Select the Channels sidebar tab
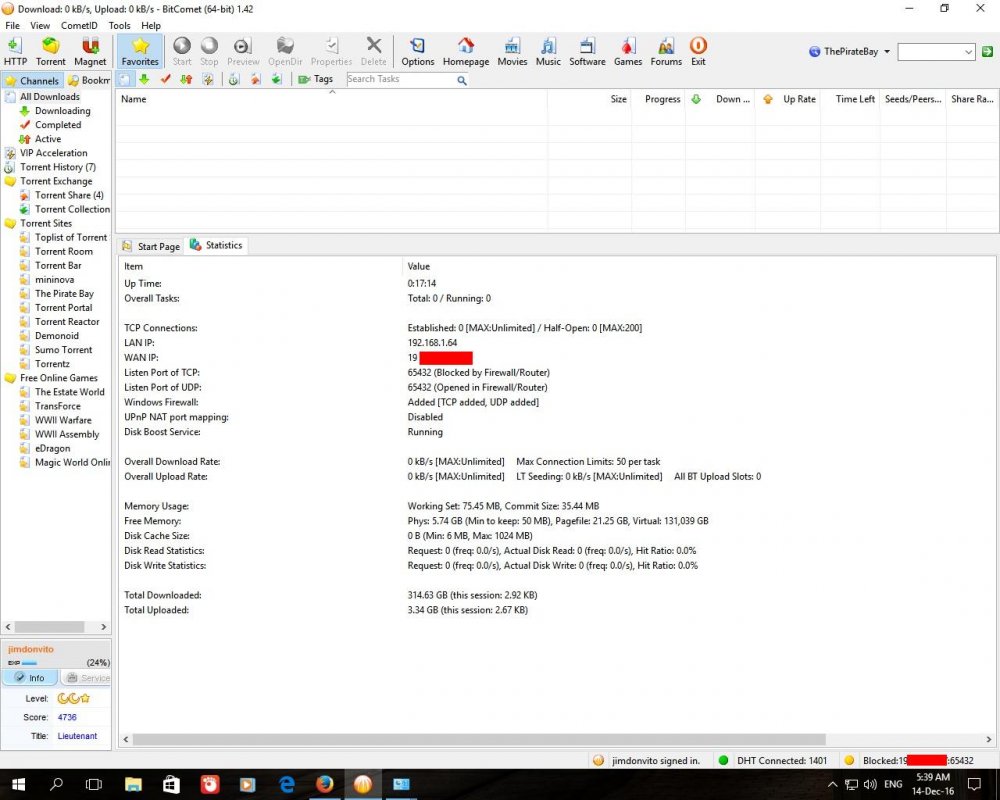Screen dimensions: 1000x800 point(33,80)
